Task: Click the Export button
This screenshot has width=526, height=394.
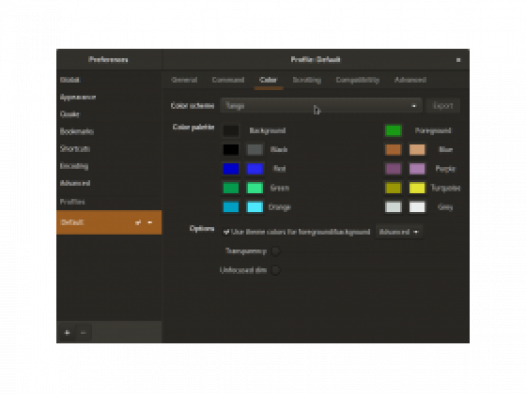Action: pyautogui.click(x=443, y=106)
